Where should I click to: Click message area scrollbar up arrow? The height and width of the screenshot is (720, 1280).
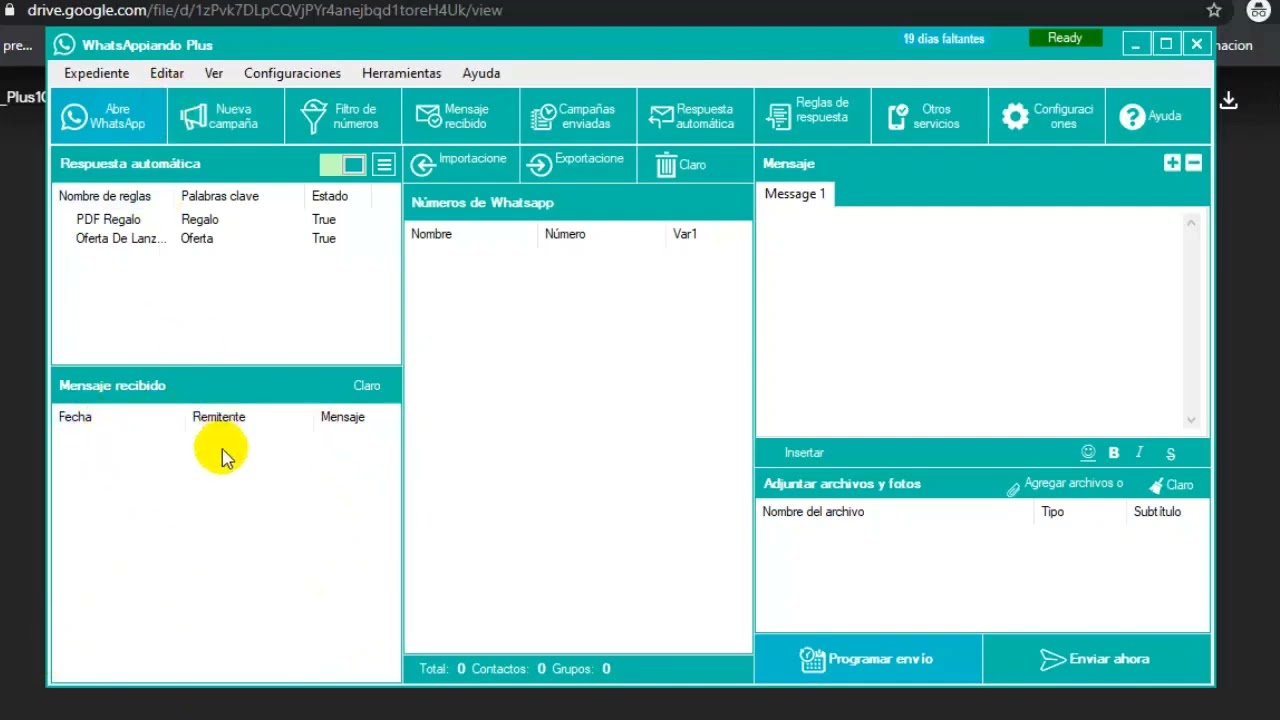coord(1191,223)
